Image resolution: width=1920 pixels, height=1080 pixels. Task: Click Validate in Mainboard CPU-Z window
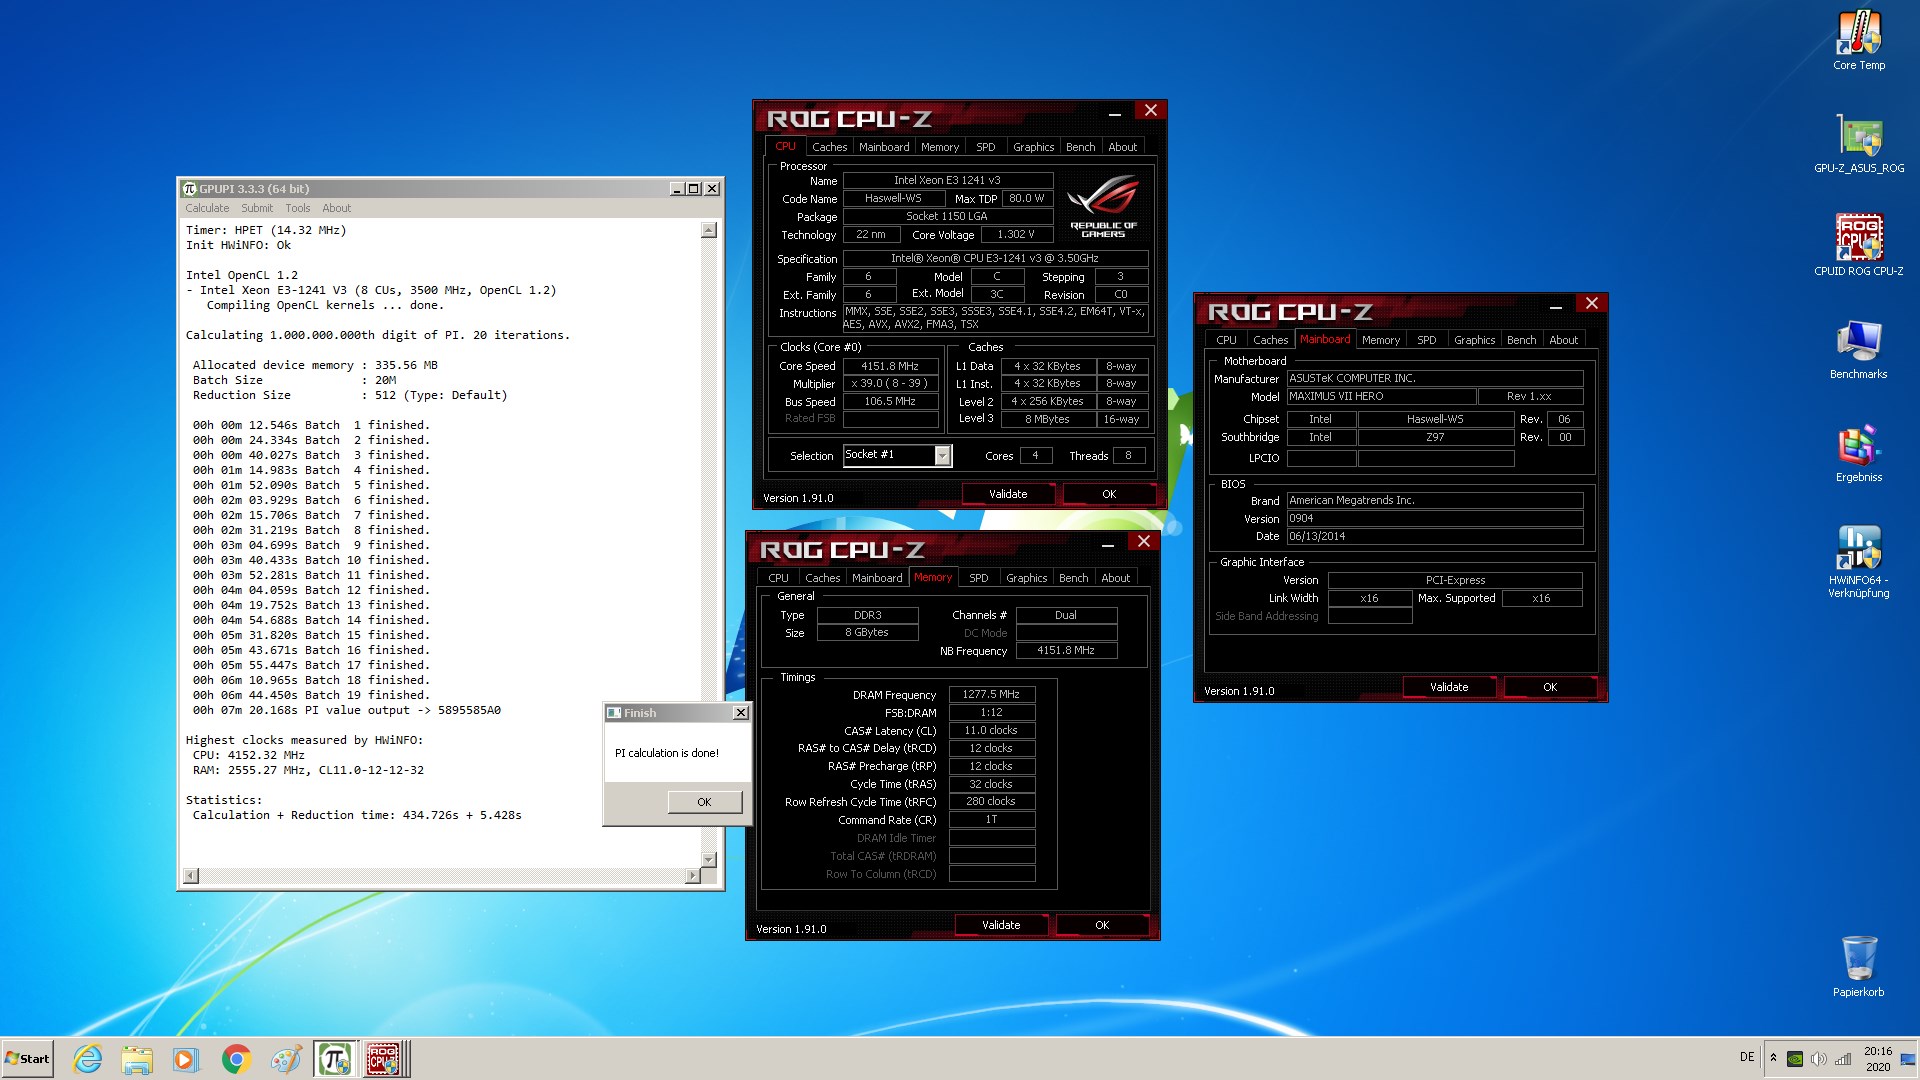click(1449, 687)
